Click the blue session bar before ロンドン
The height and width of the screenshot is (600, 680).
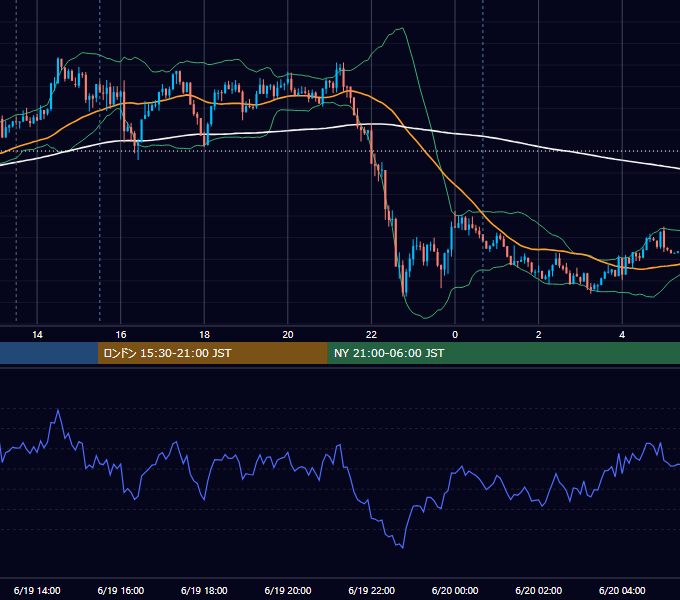pos(49,353)
